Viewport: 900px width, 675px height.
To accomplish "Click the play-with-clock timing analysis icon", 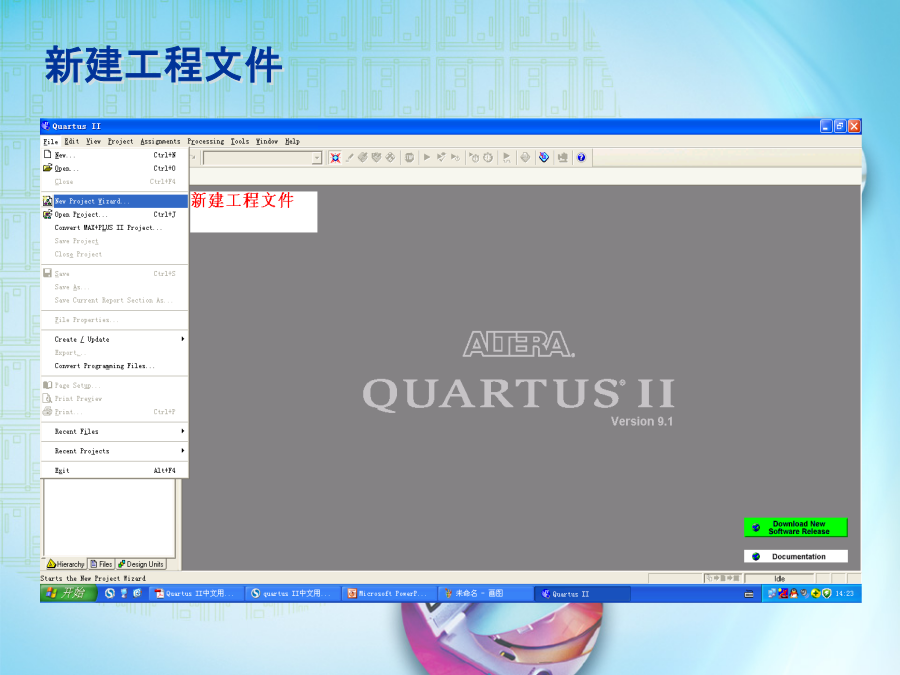I will point(455,158).
